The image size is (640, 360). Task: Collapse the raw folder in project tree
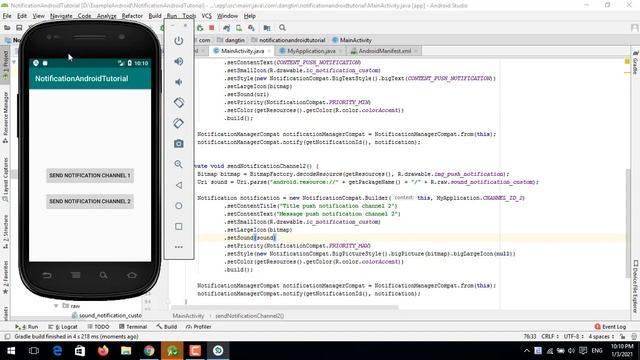[x=56, y=306]
